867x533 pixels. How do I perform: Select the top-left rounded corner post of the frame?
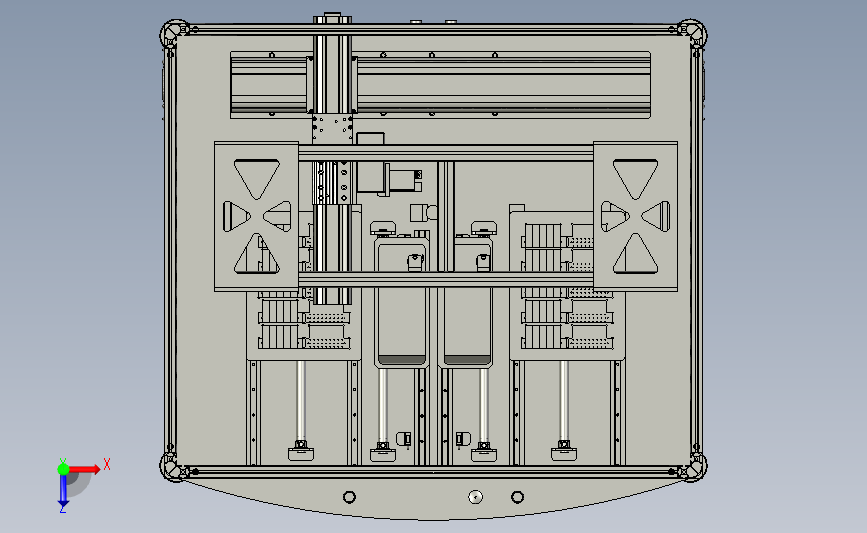pos(174,35)
